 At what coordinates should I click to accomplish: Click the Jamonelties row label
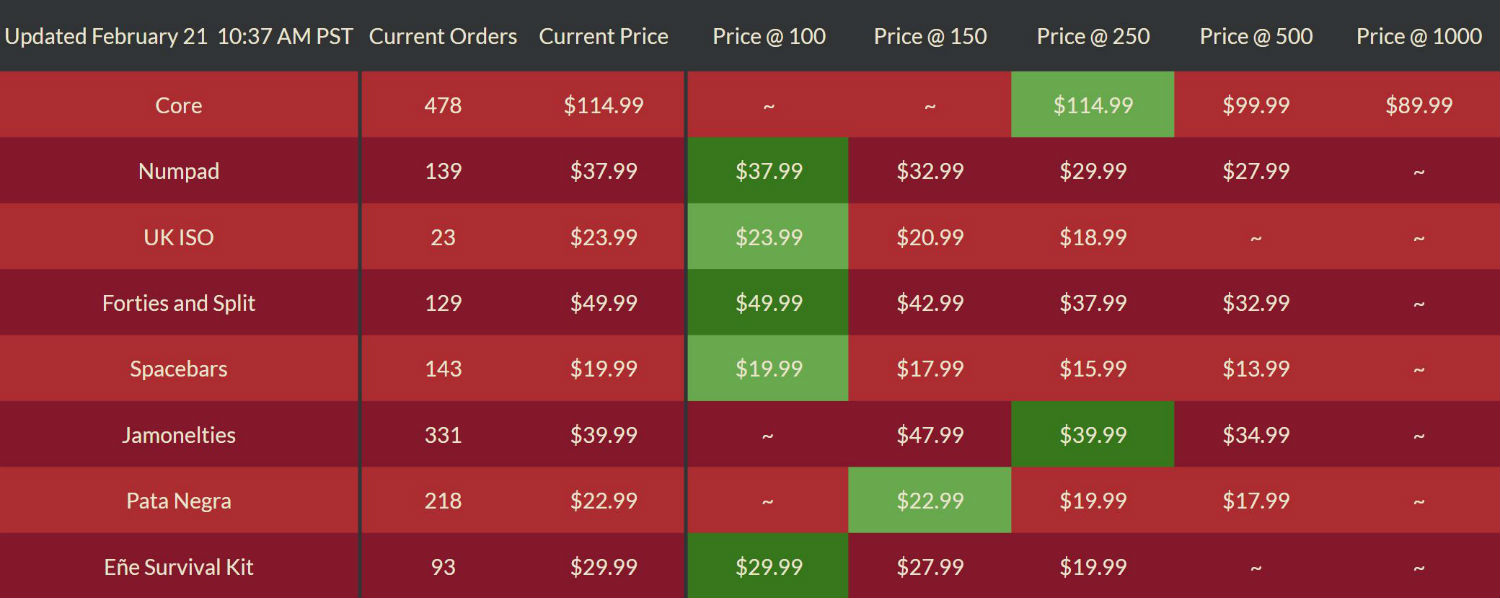[x=179, y=435]
